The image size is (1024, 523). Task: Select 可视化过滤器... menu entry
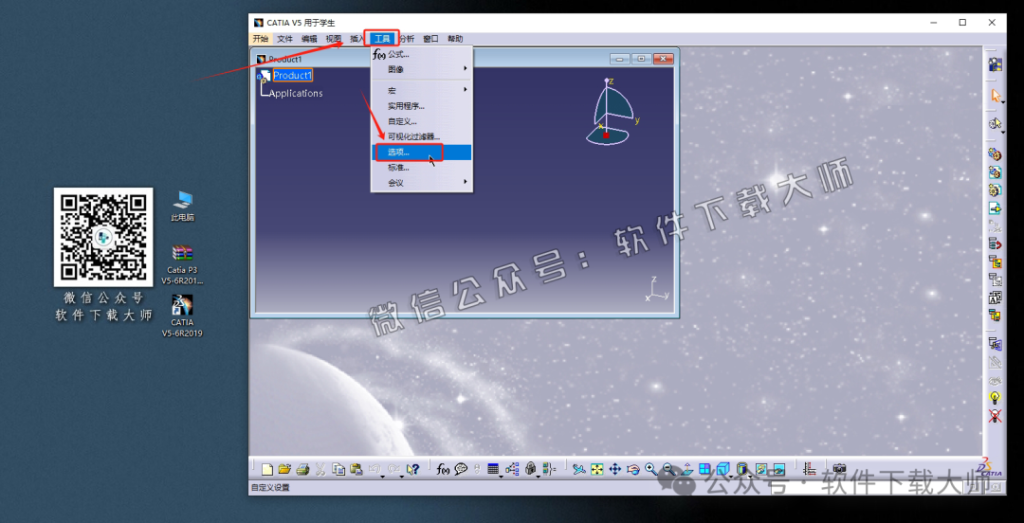point(421,136)
